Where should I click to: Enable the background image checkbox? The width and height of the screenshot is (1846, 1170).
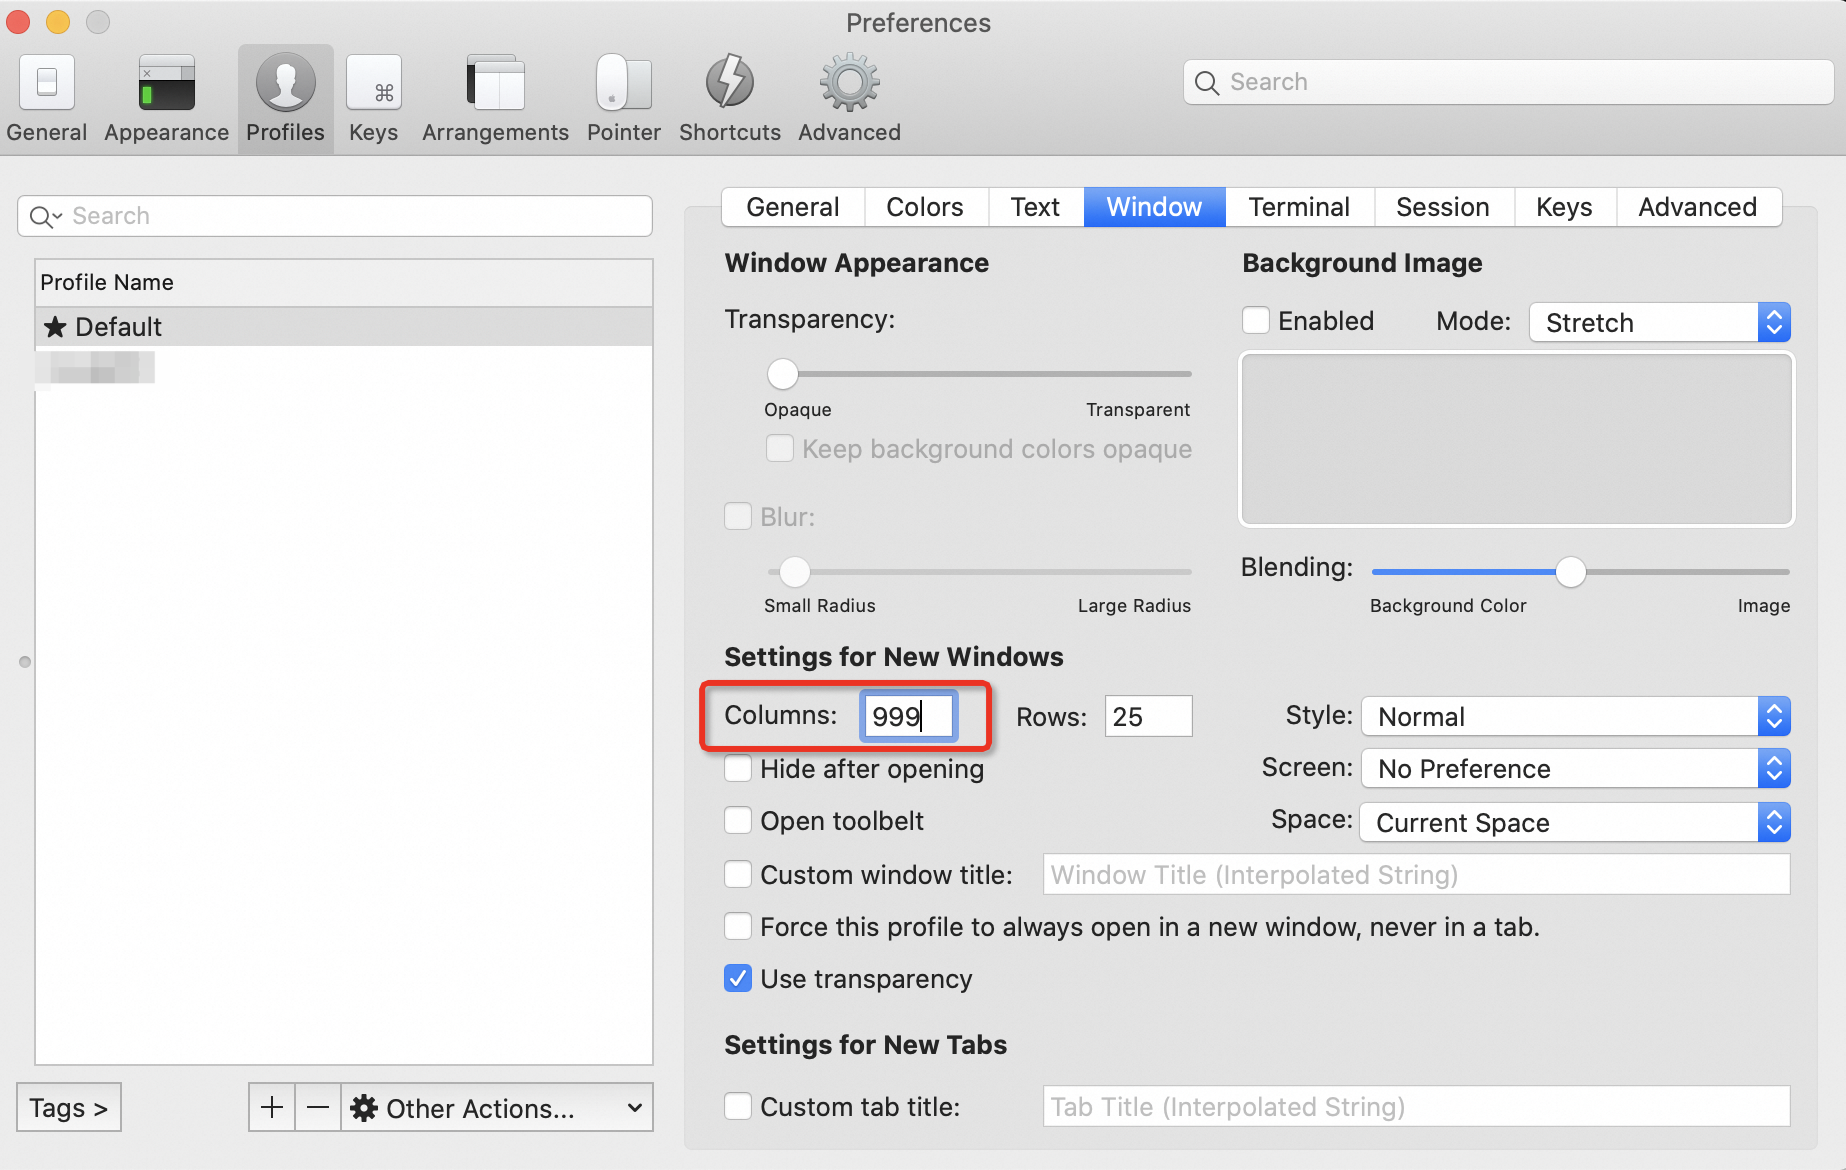1256,320
